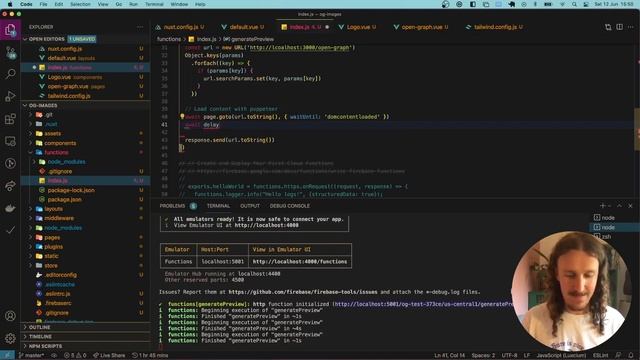Click the generatePreview breadcrumb item
Screen dimensions: 640x360
(248, 39)
